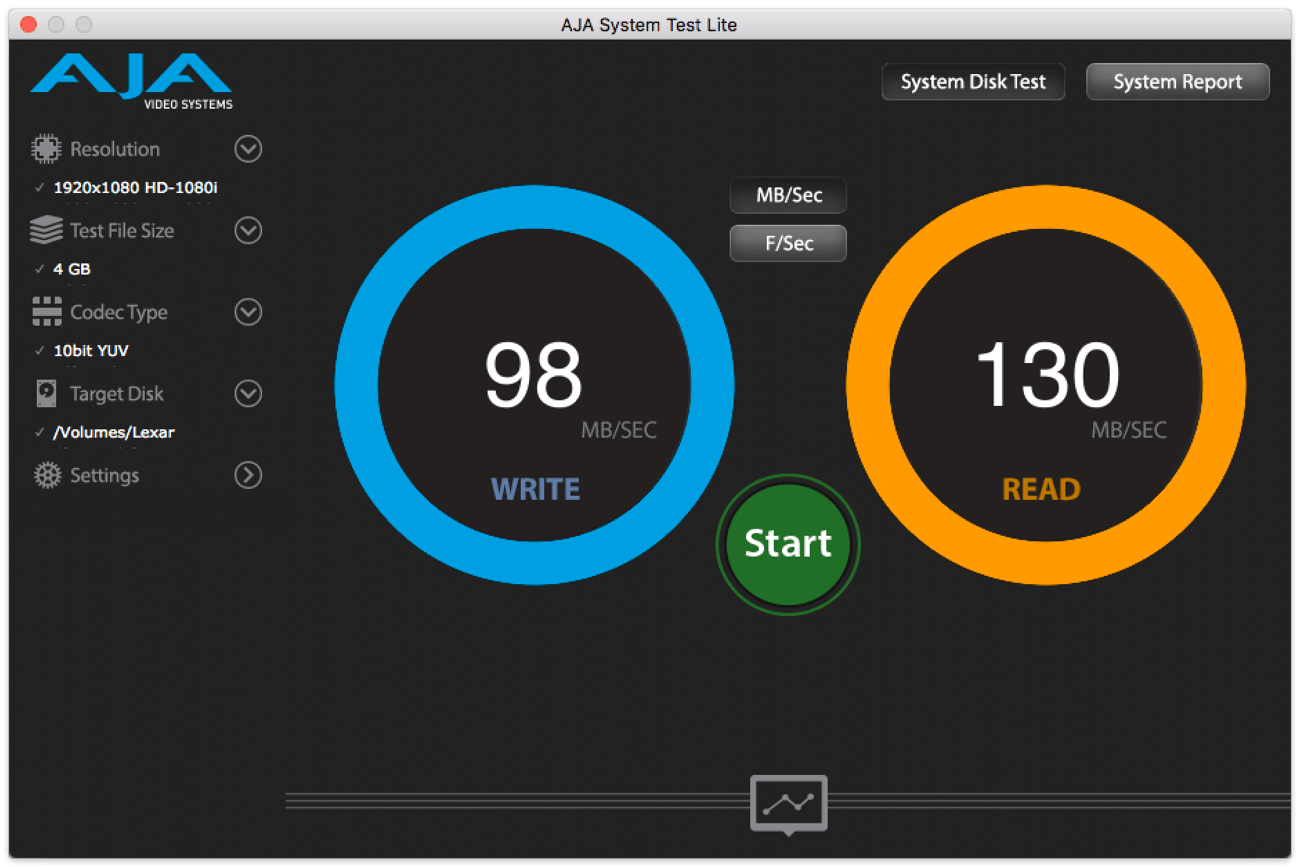This screenshot has width=1300, height=867.
Task: Click the Target Disk drive icon
Action: click(x=46, y=394)
